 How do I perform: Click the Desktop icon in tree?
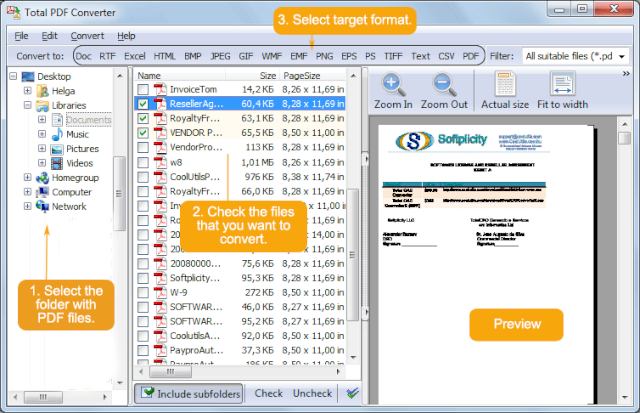click(28, 76)
